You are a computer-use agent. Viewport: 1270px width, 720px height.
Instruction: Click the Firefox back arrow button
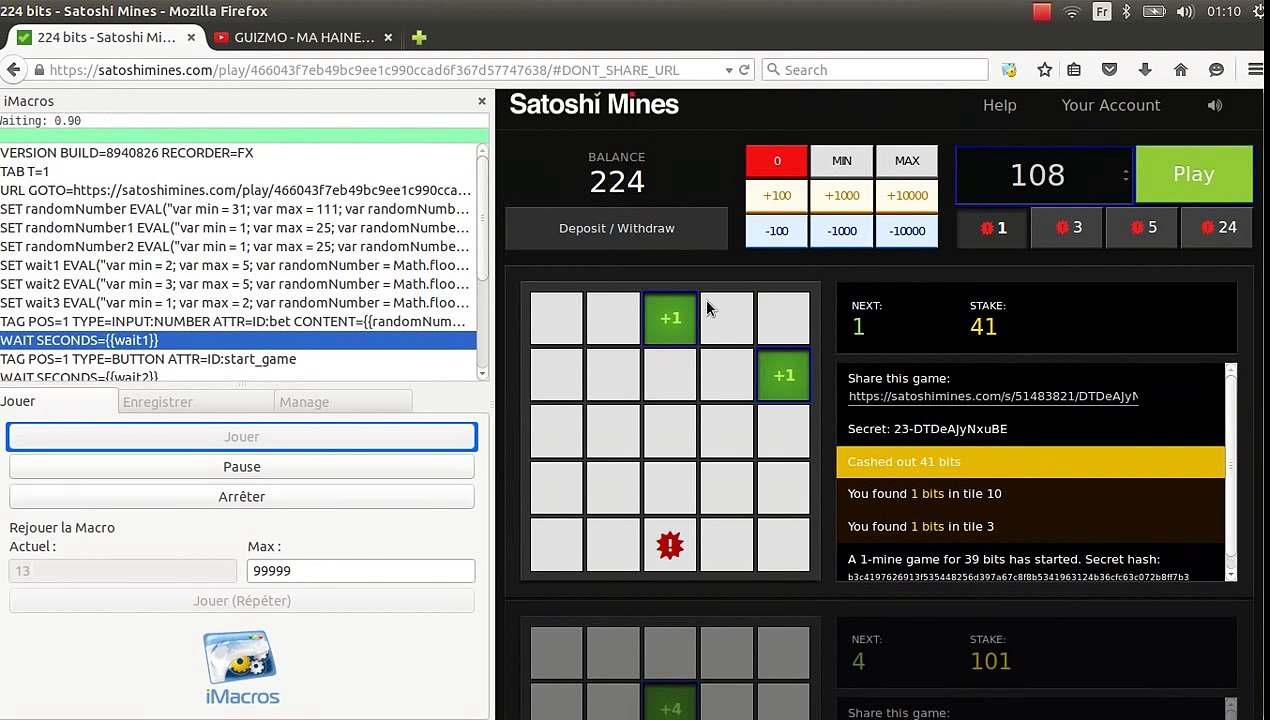[13, 70]
